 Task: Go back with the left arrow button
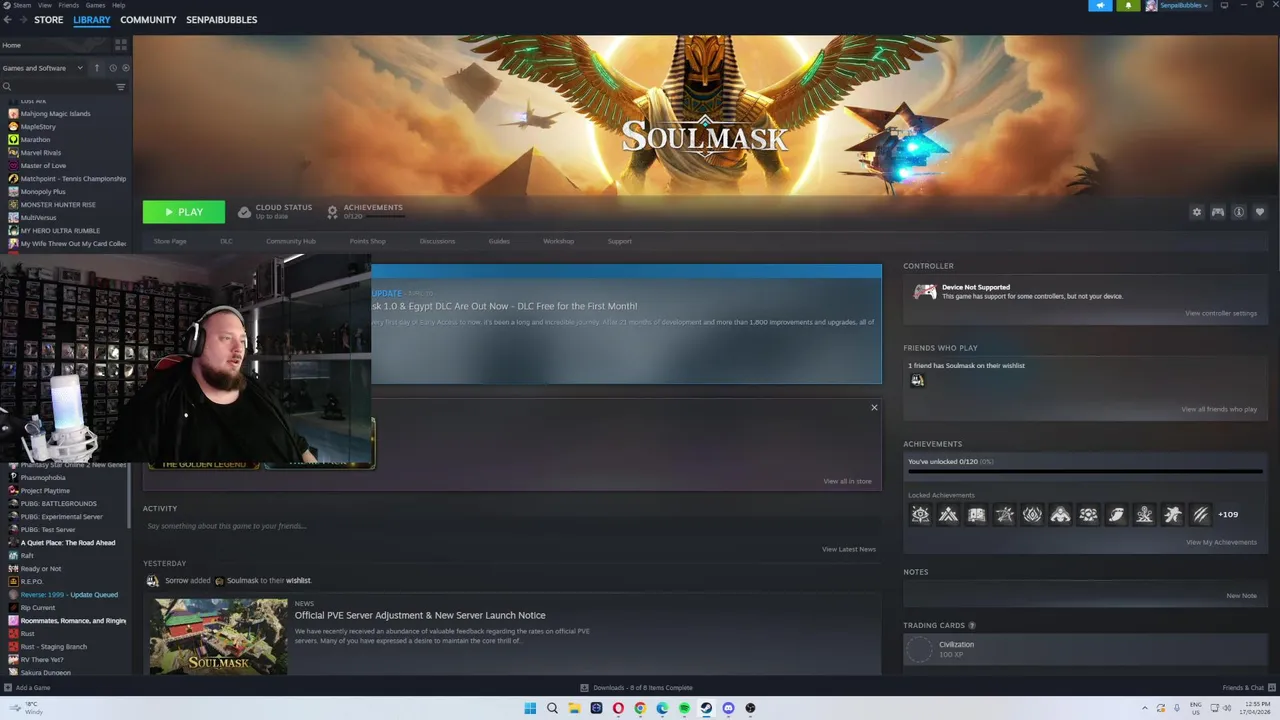tap(8, 20)
